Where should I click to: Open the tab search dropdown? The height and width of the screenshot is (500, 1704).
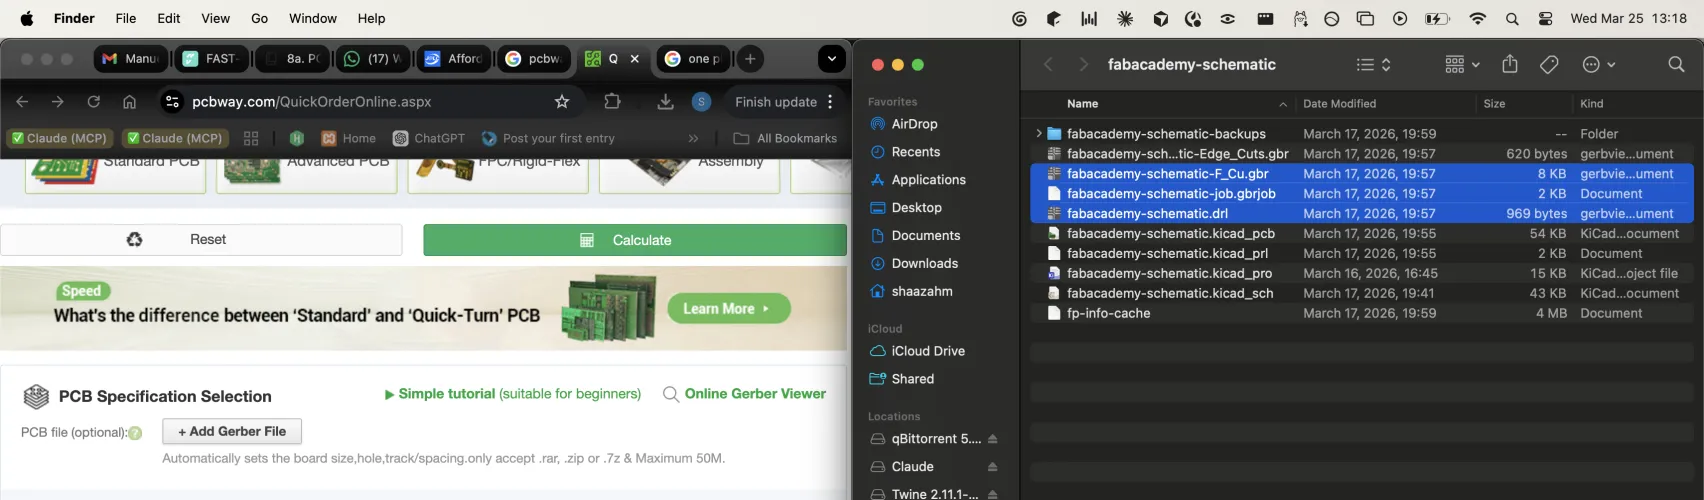click(832, 59)
